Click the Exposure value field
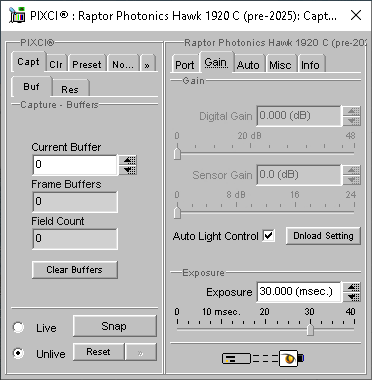The height and width of the screenshot is (380, 372). point(299,292)
